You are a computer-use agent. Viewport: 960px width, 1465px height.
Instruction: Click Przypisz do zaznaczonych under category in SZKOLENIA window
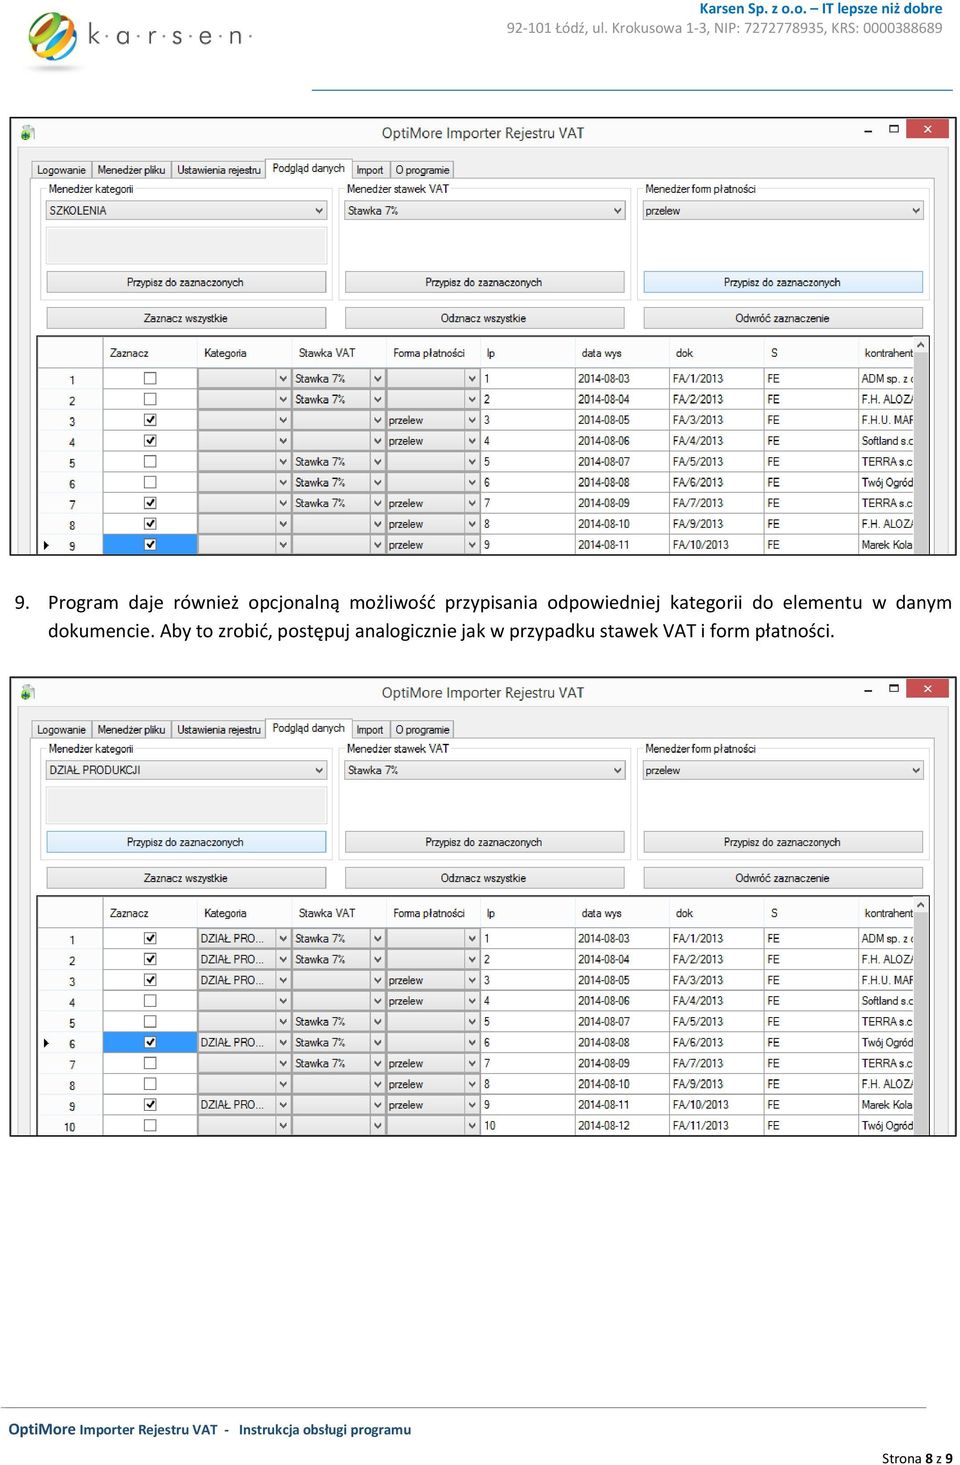click(x=186, y=282)
